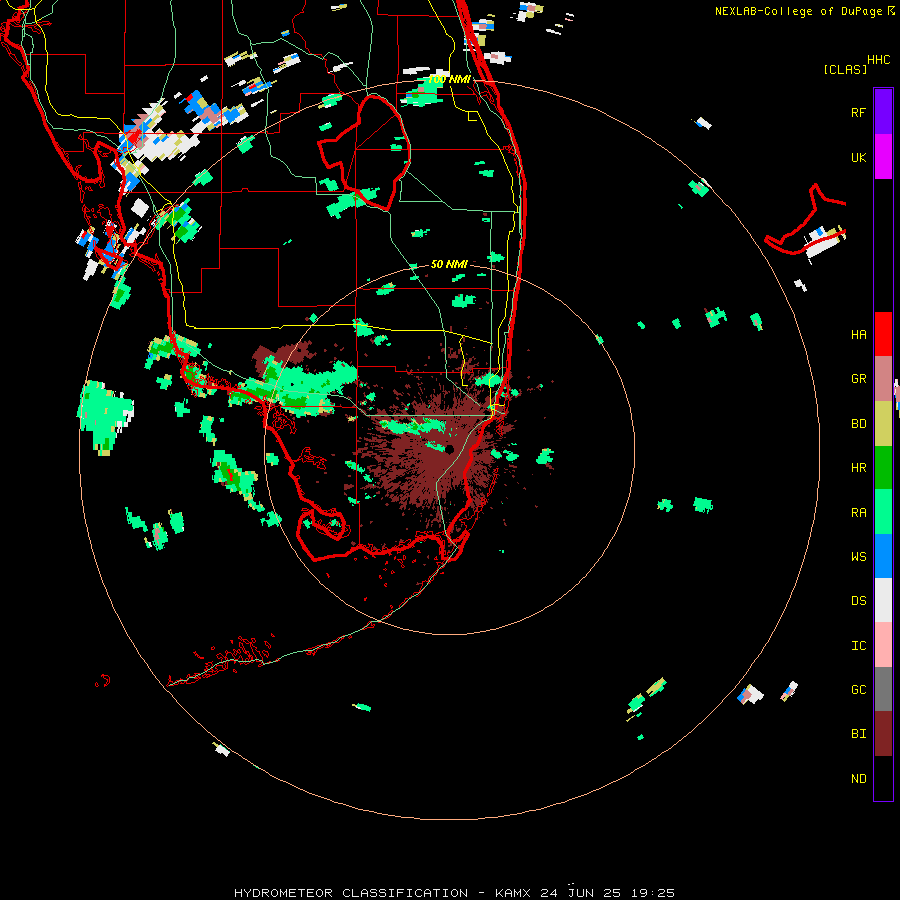Image resolution: width=900 pixels, height=900 pixels.
Task: Select the IC pink legend swatch
Action: [x=883, y=645]
